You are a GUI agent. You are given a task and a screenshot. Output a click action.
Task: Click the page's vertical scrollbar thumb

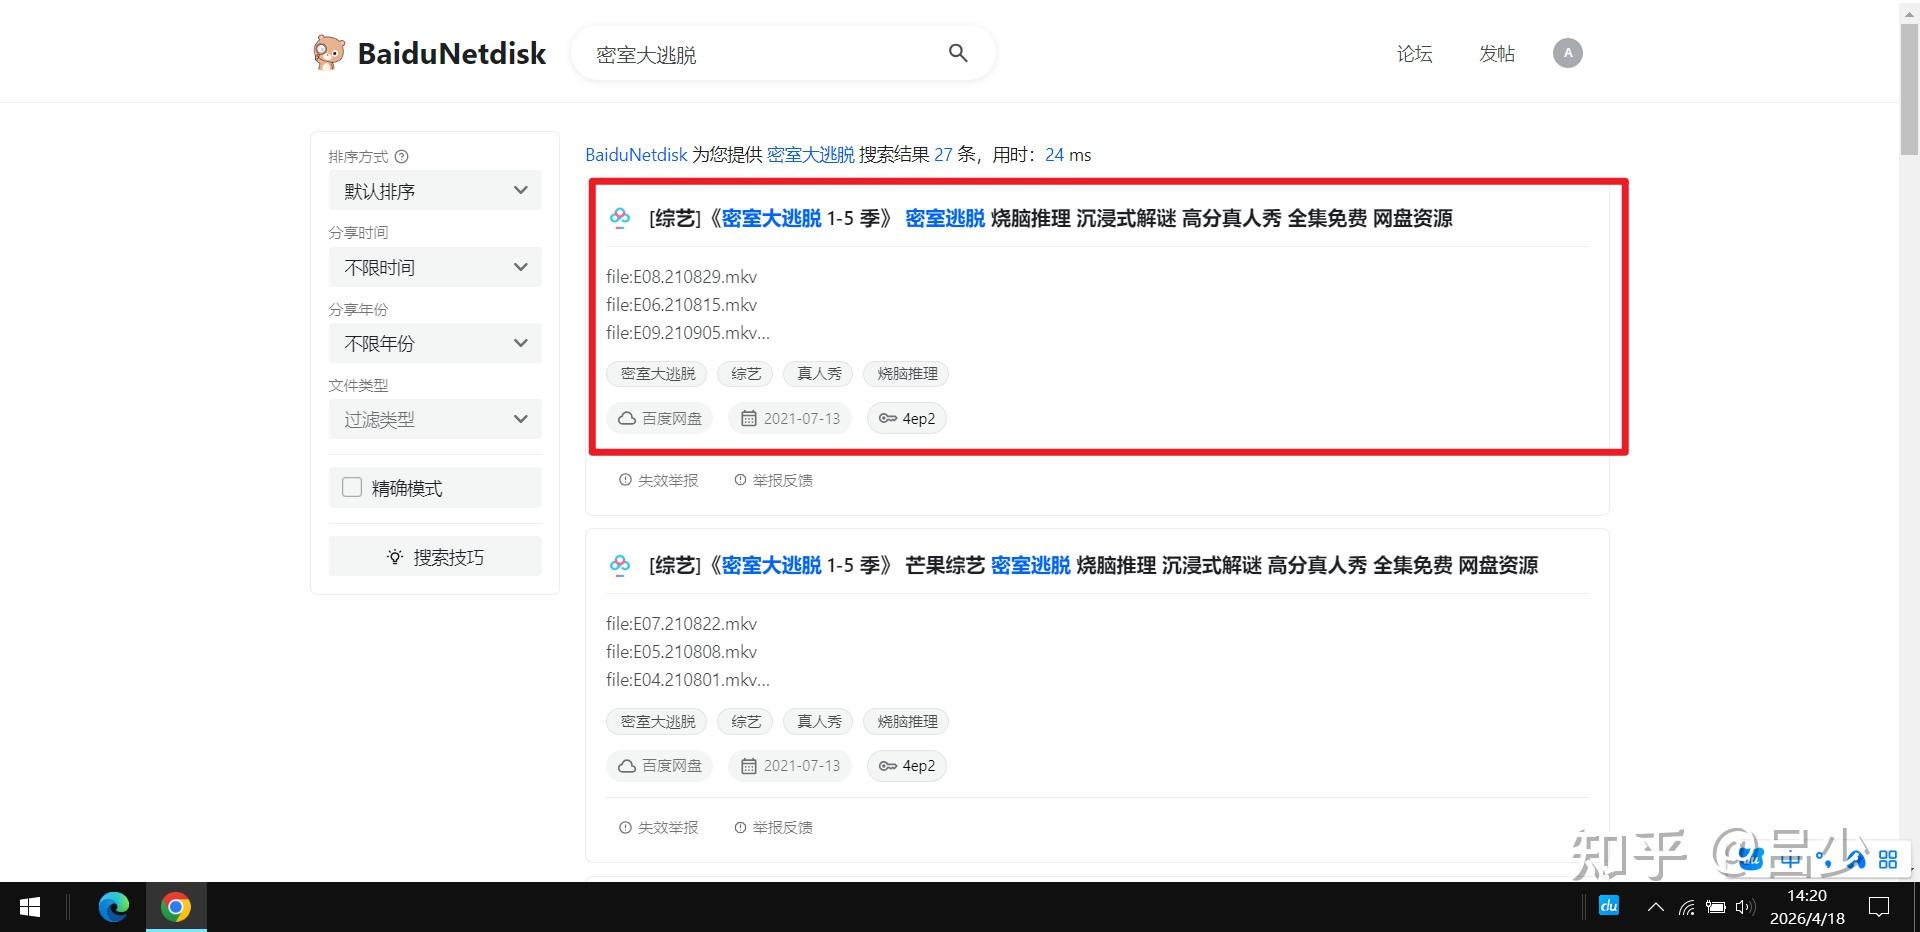[x=1909, y=89]
